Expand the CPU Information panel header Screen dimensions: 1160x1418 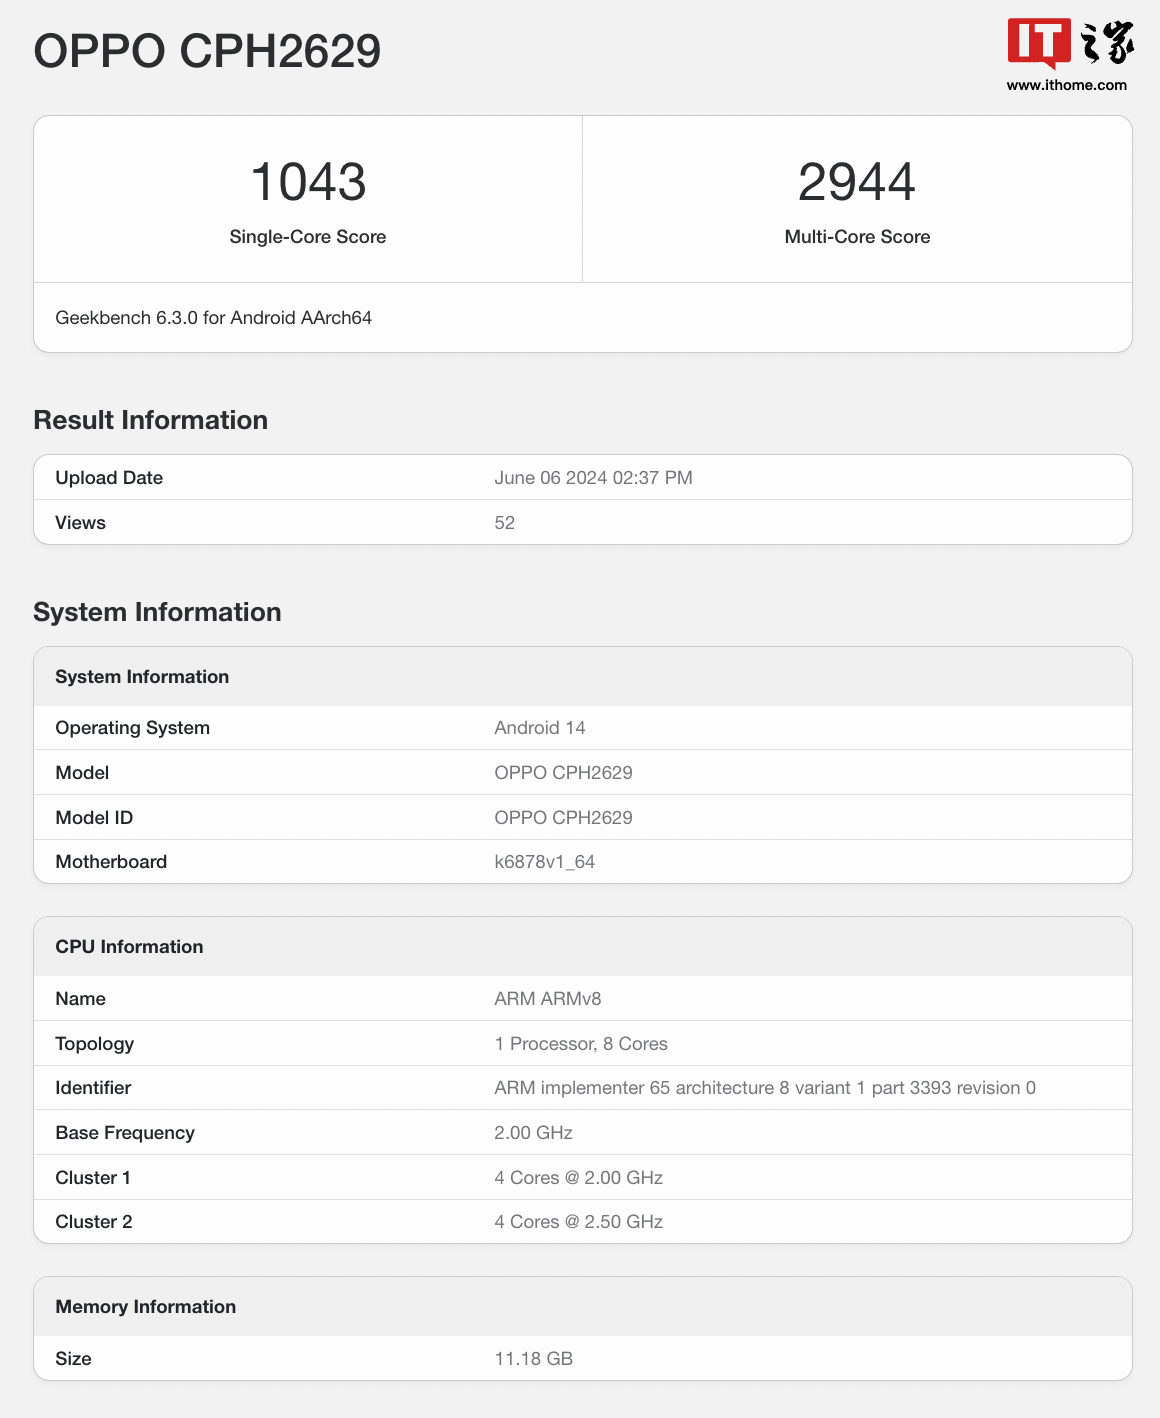tap(128, 946)
